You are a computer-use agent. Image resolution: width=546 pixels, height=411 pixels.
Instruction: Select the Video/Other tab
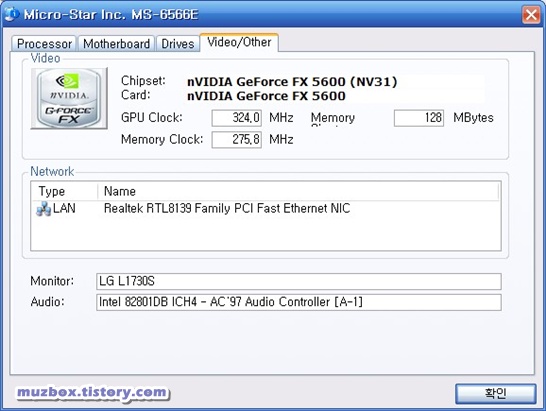tap(239, 42)
